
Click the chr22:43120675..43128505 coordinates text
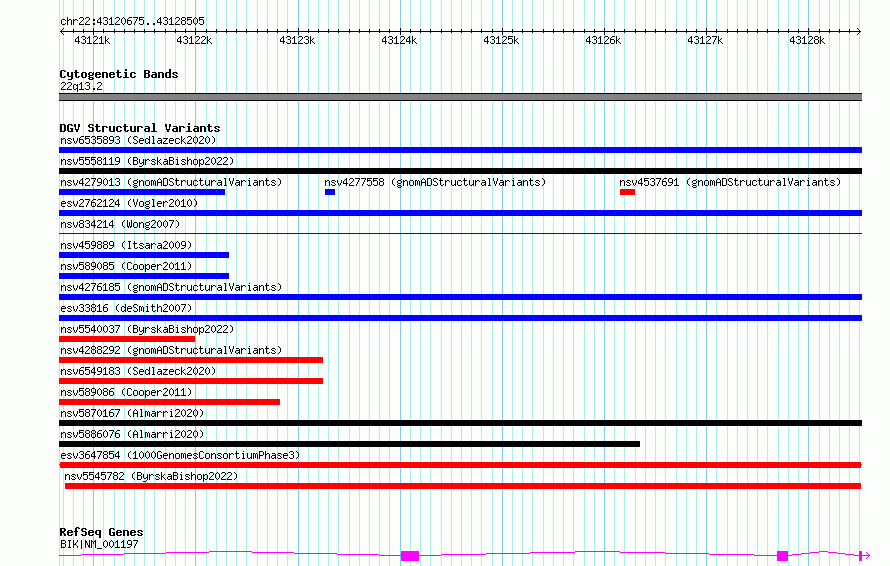click(132, 22)
